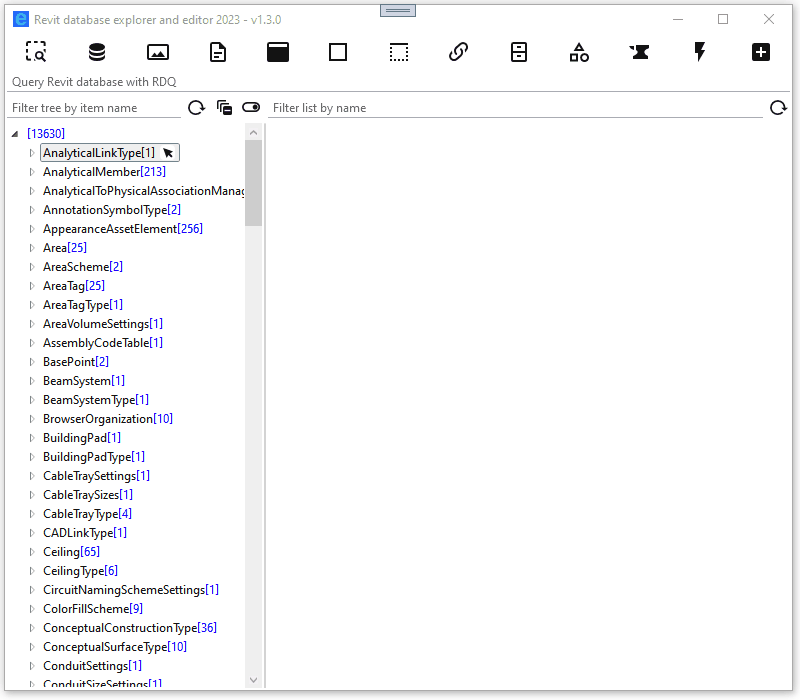The image size is (800, 700).
Task: Select AreaTagType[1] tree item
Action: point(83,305)
